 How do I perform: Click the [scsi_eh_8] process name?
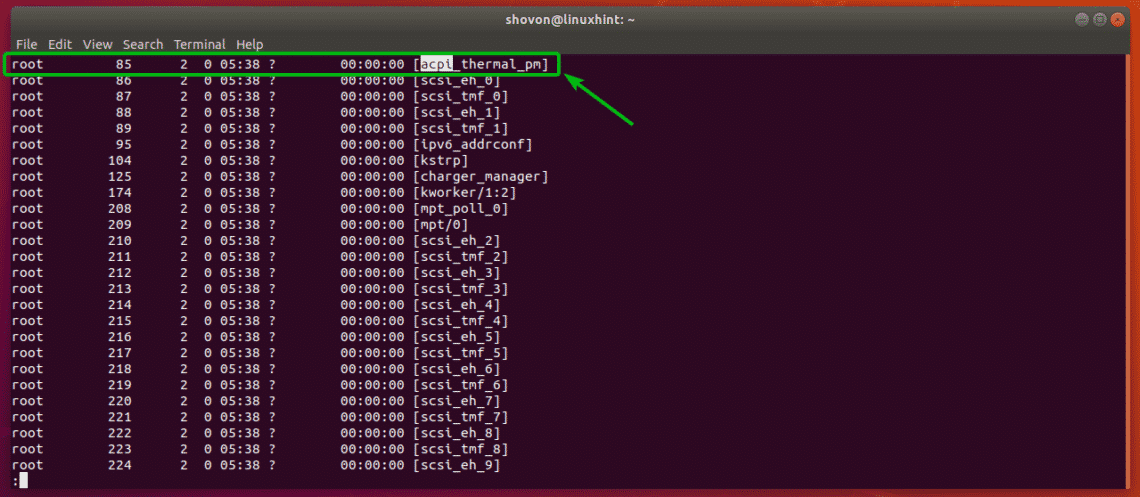click(x=456, y=433)
